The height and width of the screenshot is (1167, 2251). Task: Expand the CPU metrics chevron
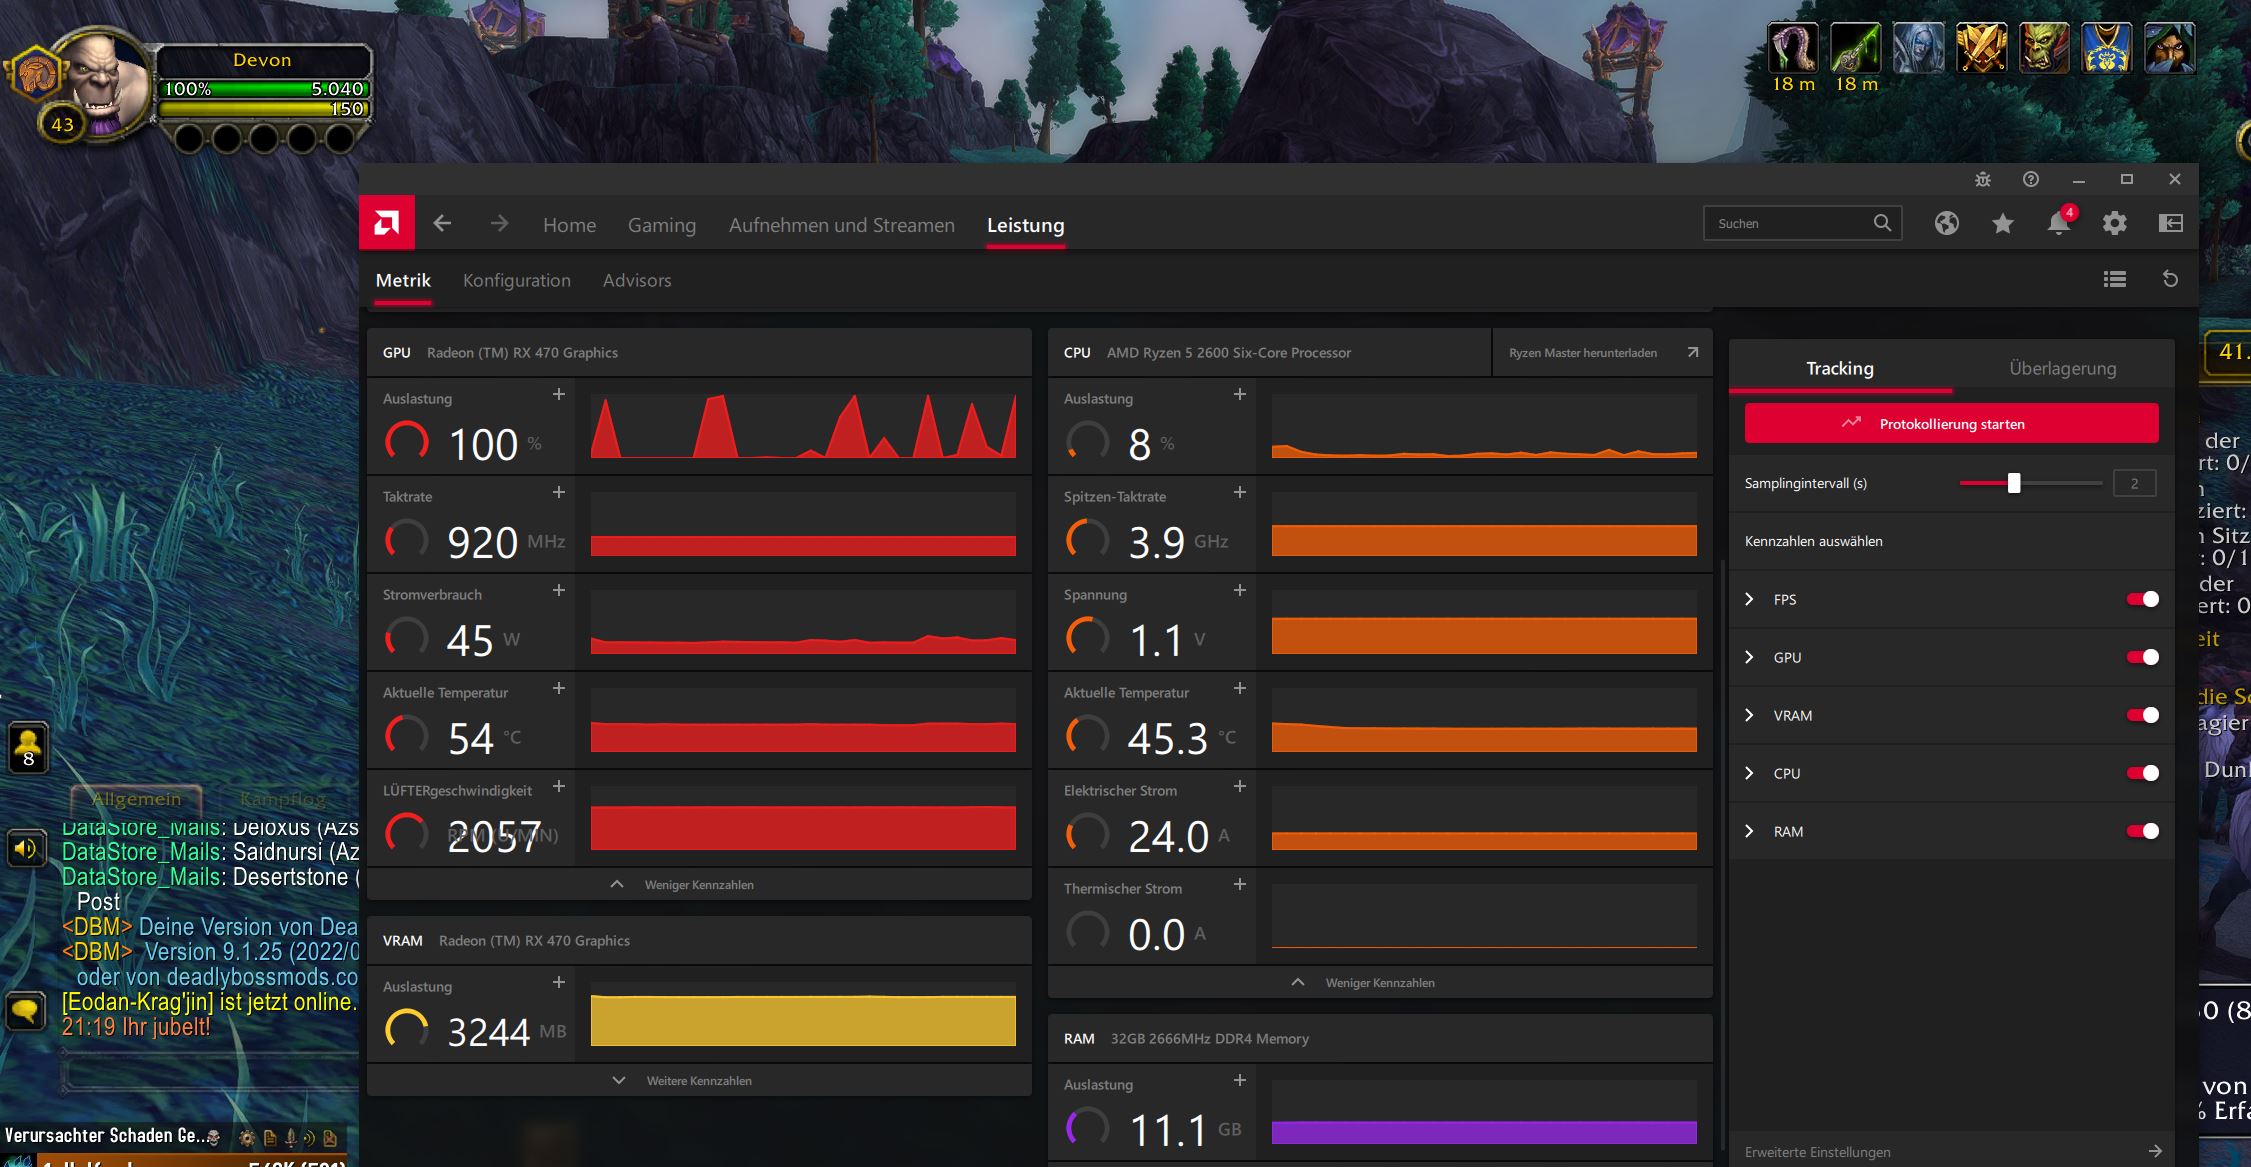tap(1749, 773)
